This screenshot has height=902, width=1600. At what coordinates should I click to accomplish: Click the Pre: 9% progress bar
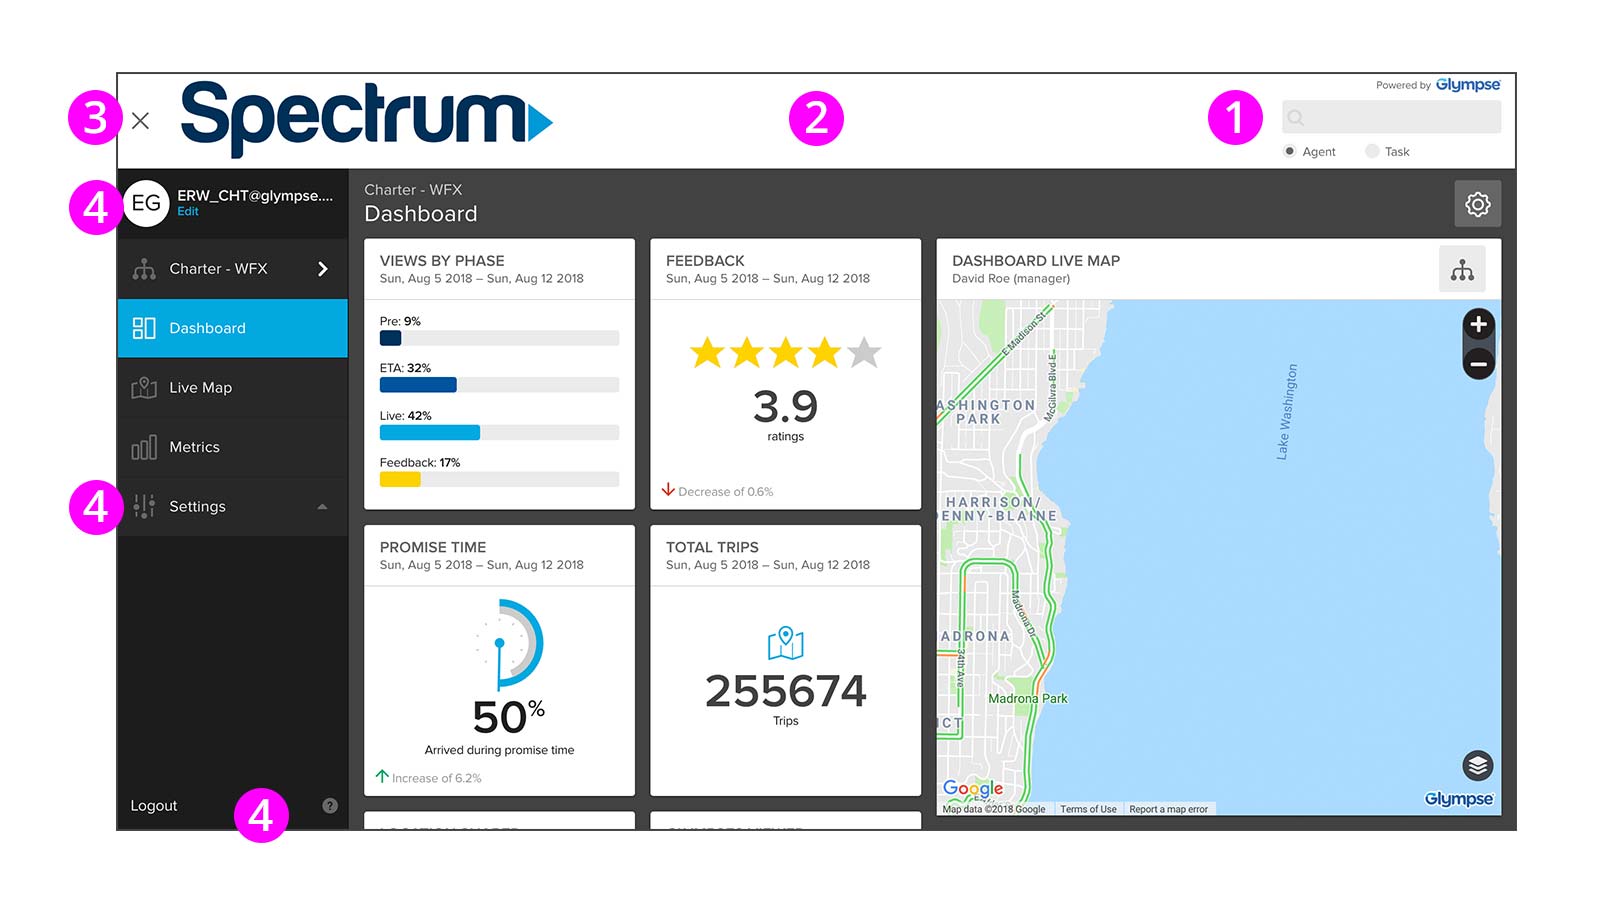click(x=499, y=338)
